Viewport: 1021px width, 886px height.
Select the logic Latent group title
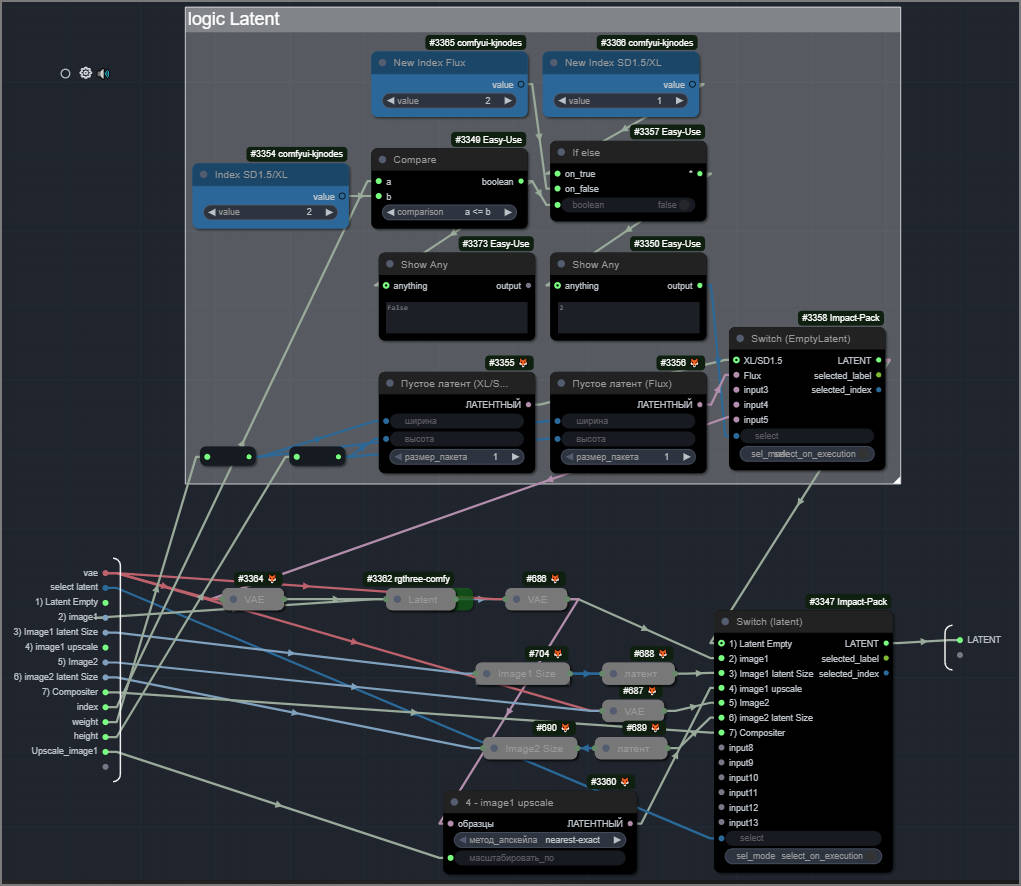(234, 19)
